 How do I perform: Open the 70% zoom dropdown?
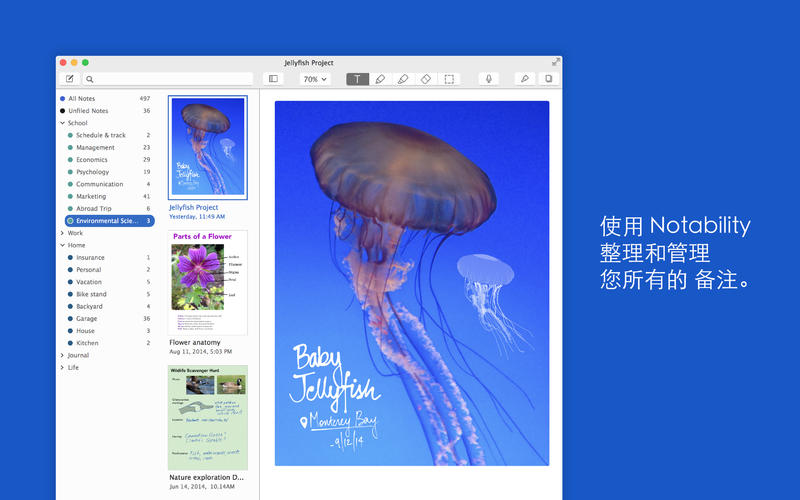click(x=315, y=79)
